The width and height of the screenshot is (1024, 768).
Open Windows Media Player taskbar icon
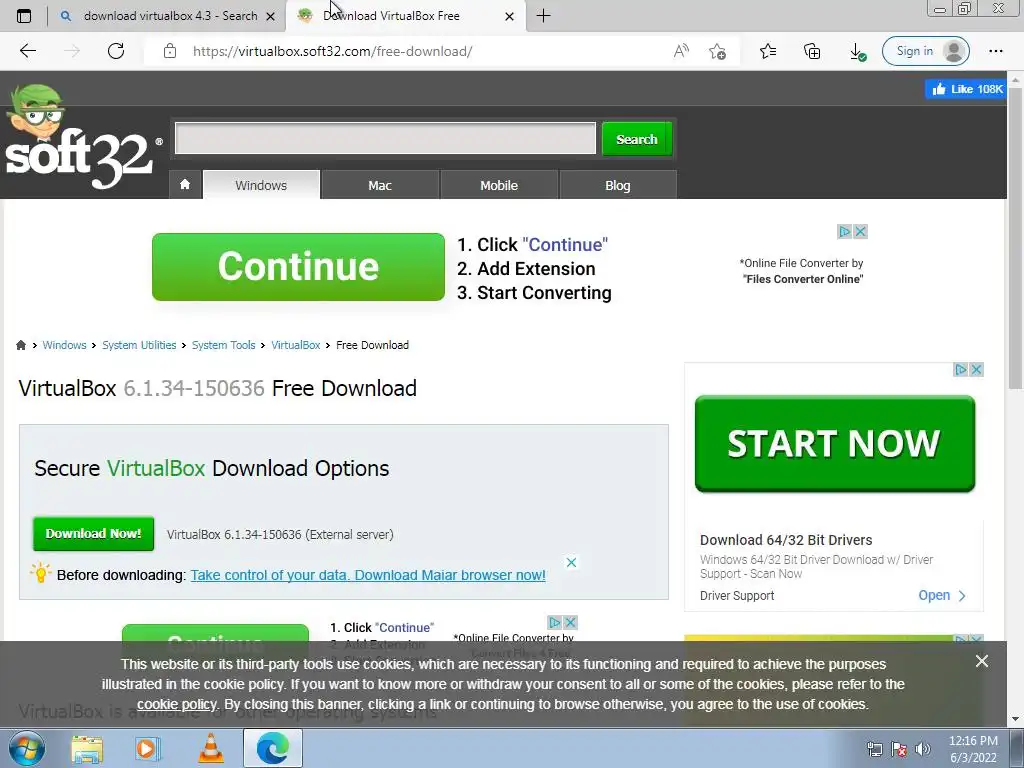(148, 749)
